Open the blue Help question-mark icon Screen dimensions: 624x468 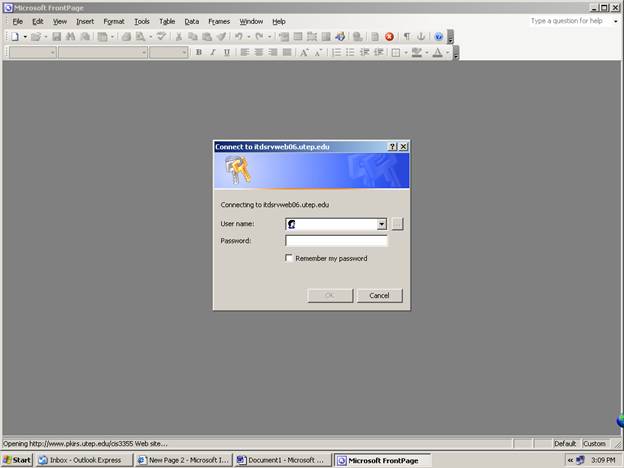point(439,37)
